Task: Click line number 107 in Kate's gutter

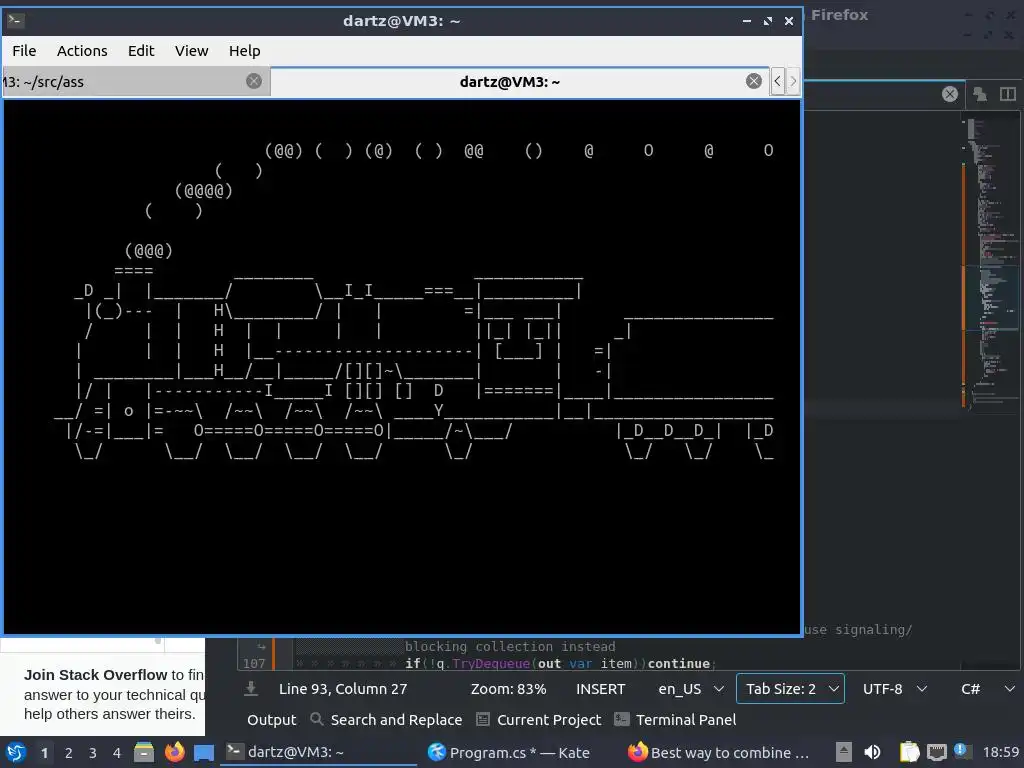Action: coord(254,663)
